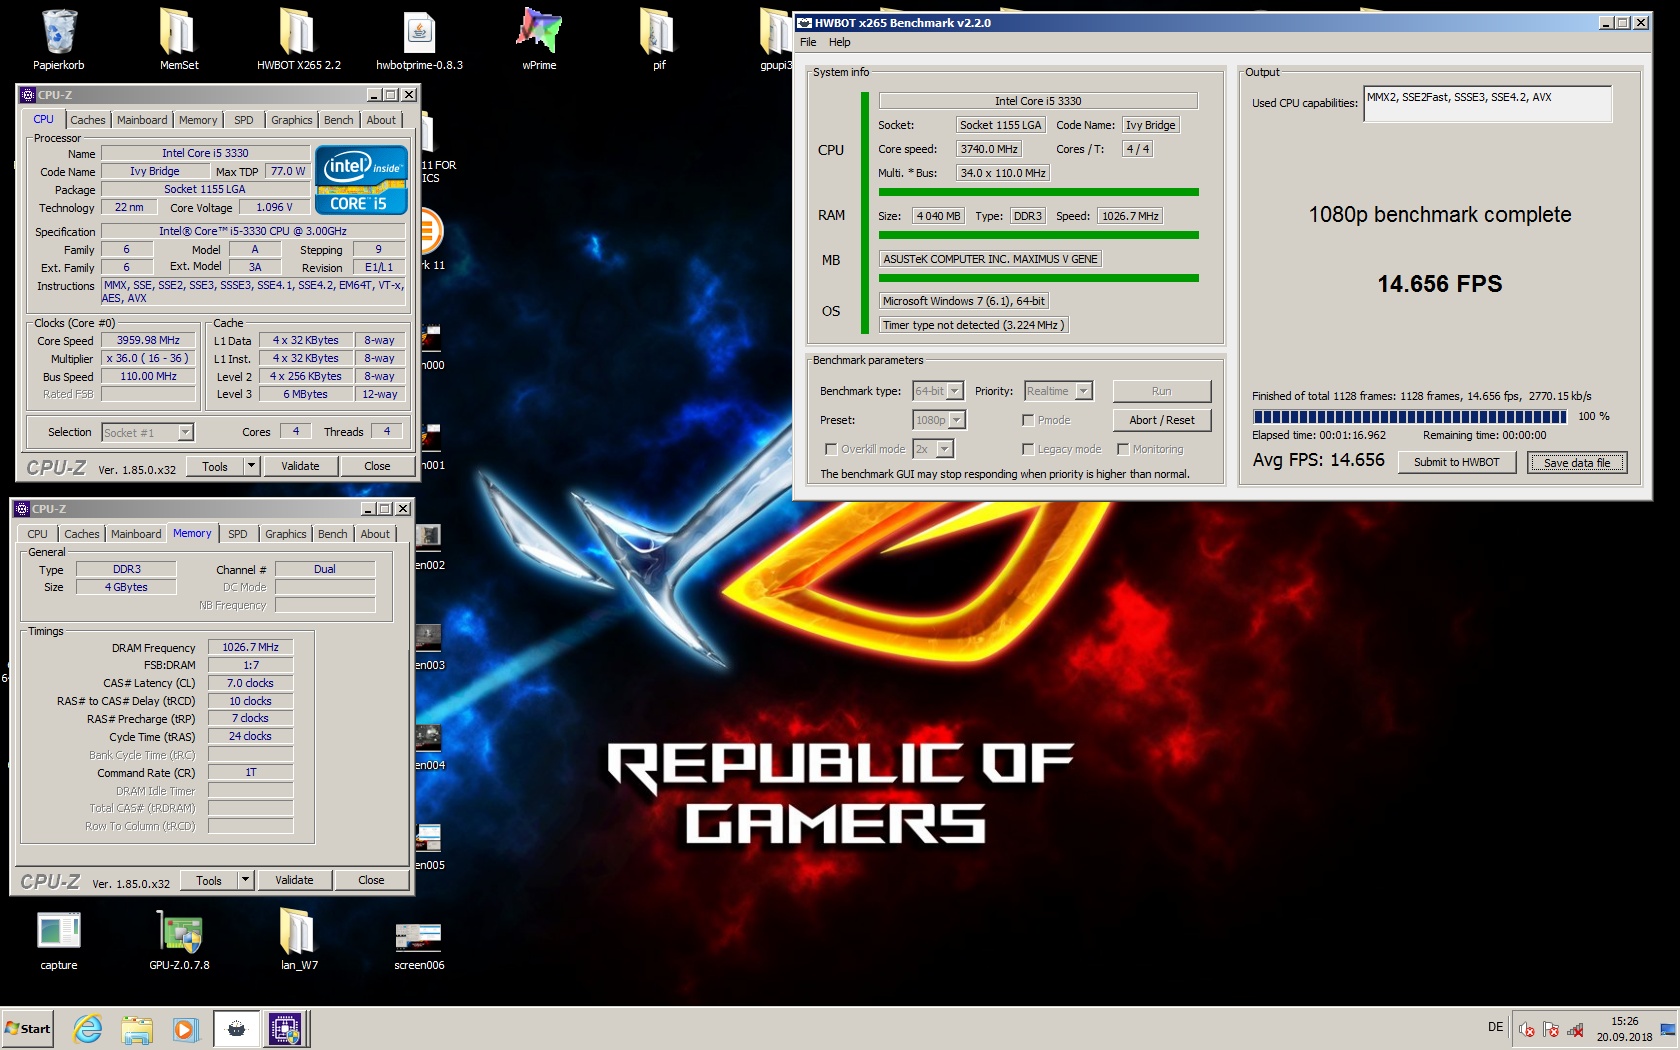Toggle the Pmode checkbox
1680x1050 pixels.
coord(1028,420)
